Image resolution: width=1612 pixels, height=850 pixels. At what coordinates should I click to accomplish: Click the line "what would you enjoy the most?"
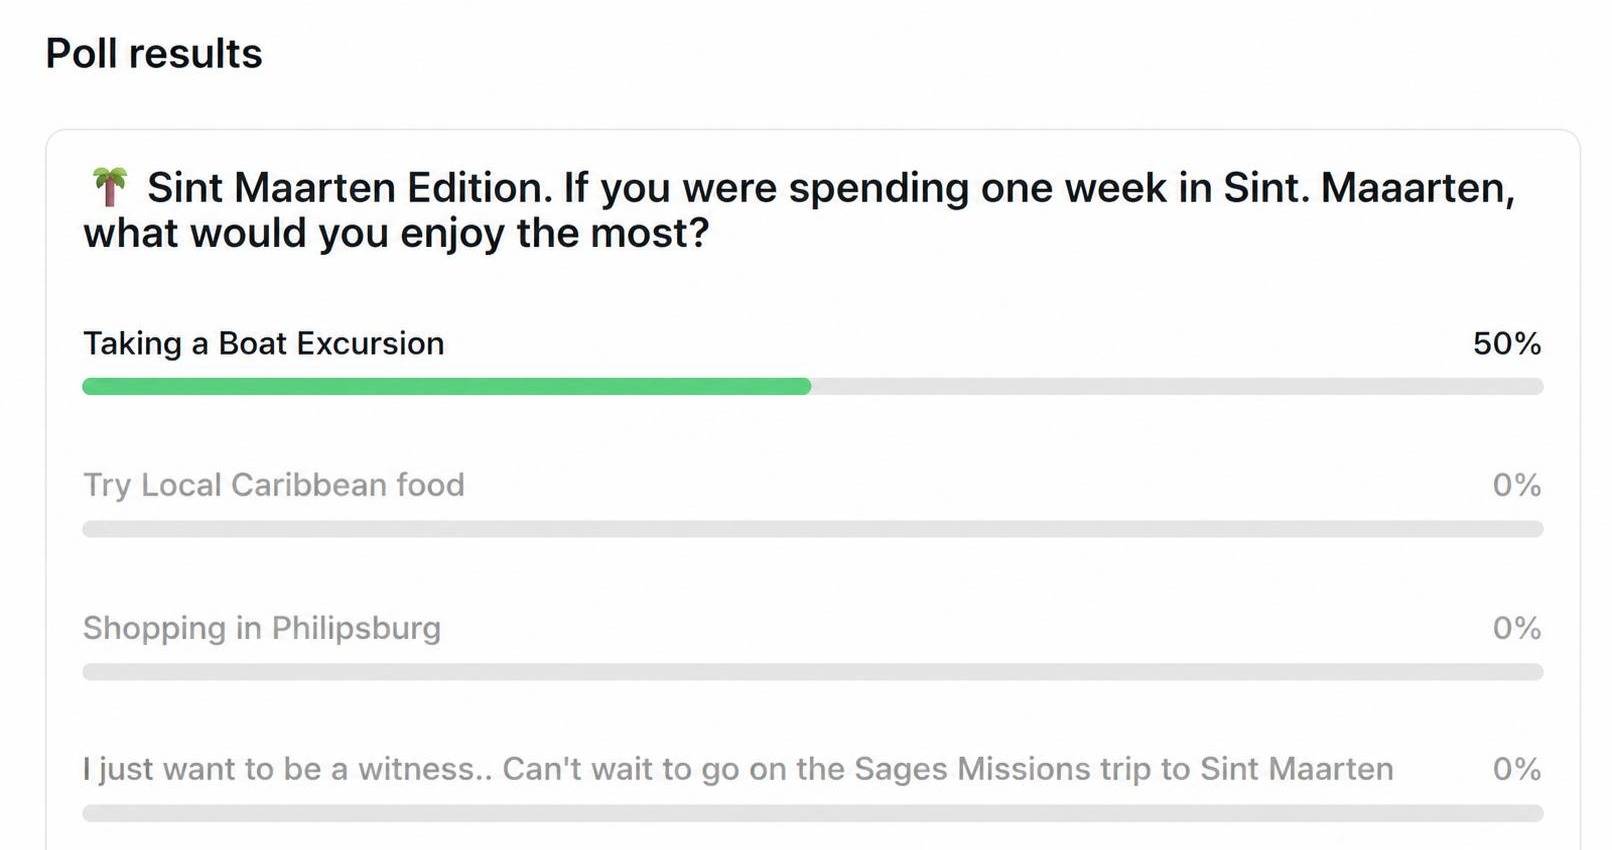[x=397, y=234]
